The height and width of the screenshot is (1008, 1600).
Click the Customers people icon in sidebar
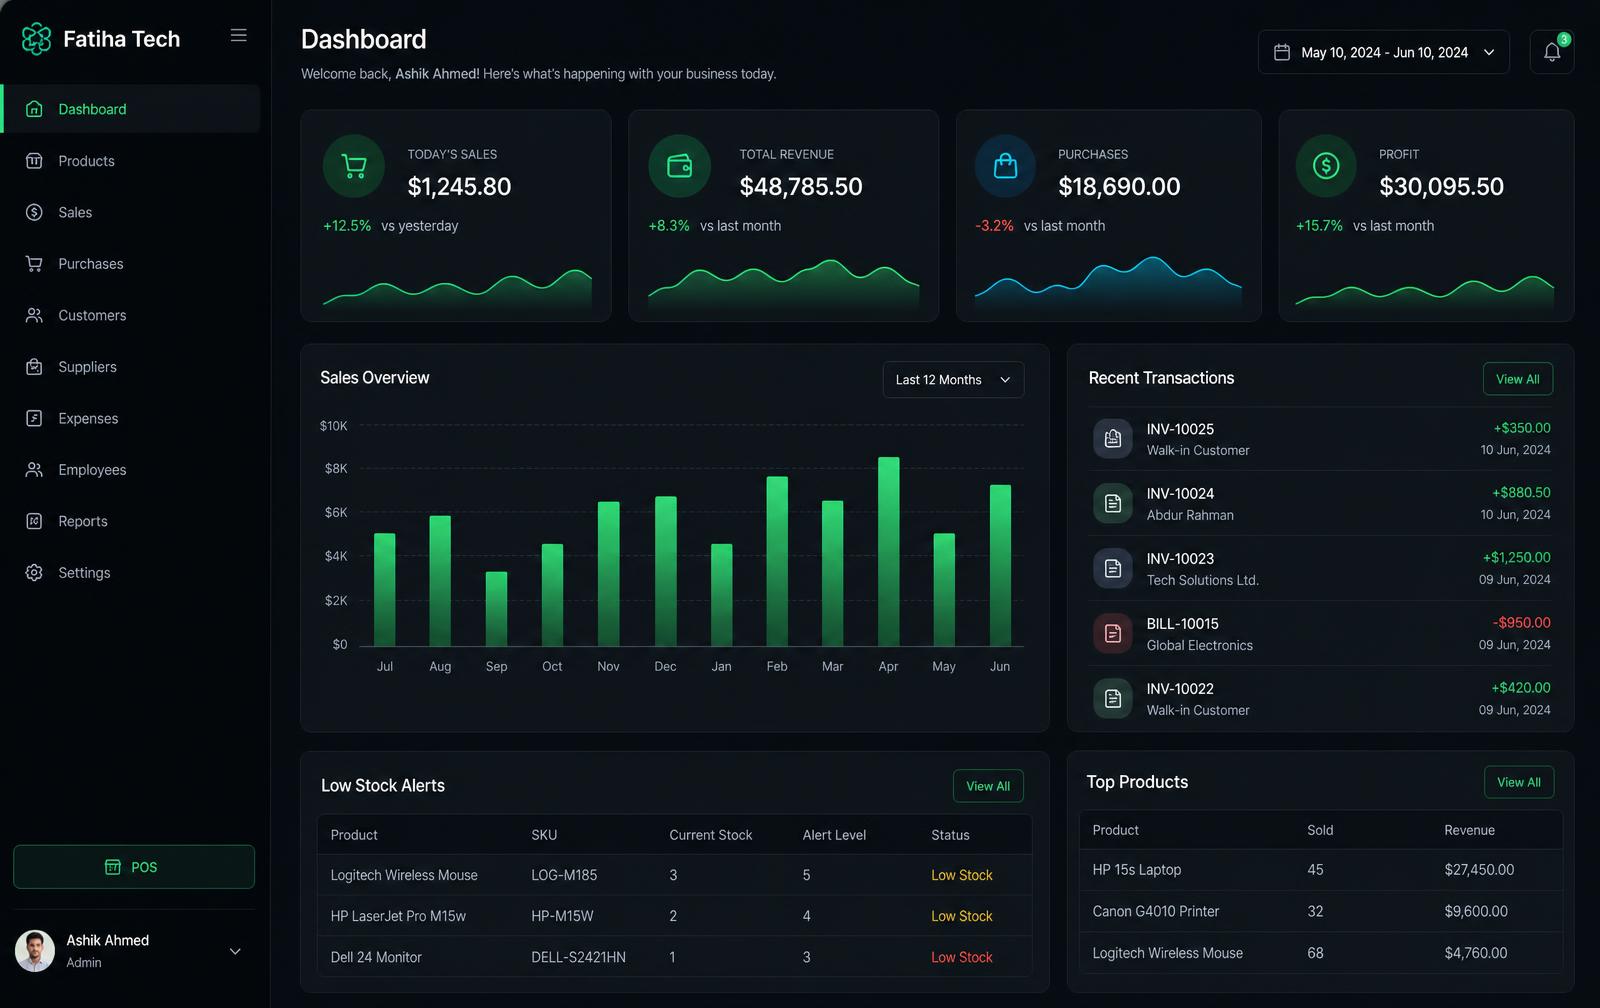coord(34,315)
